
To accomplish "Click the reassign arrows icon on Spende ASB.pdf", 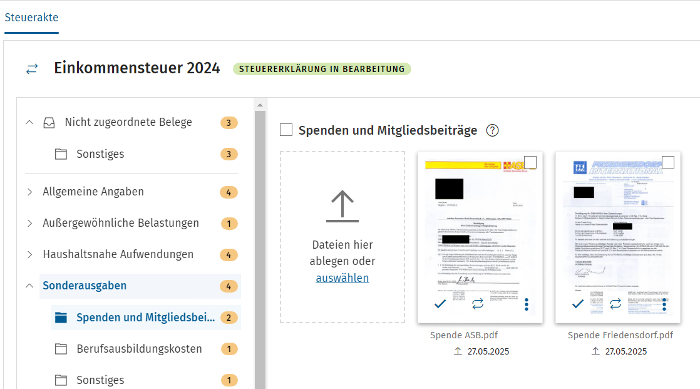I will 478,304.
